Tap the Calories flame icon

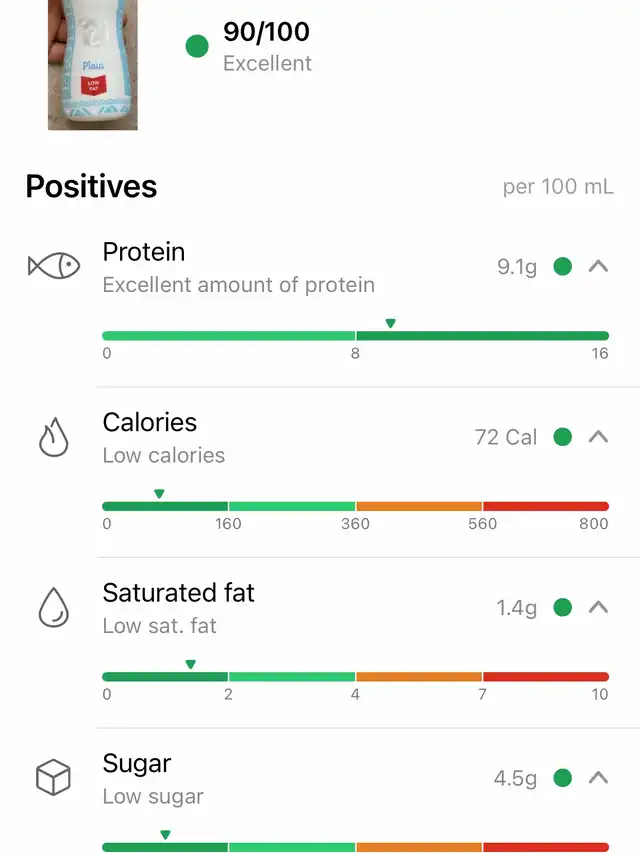tap(53, 438)
